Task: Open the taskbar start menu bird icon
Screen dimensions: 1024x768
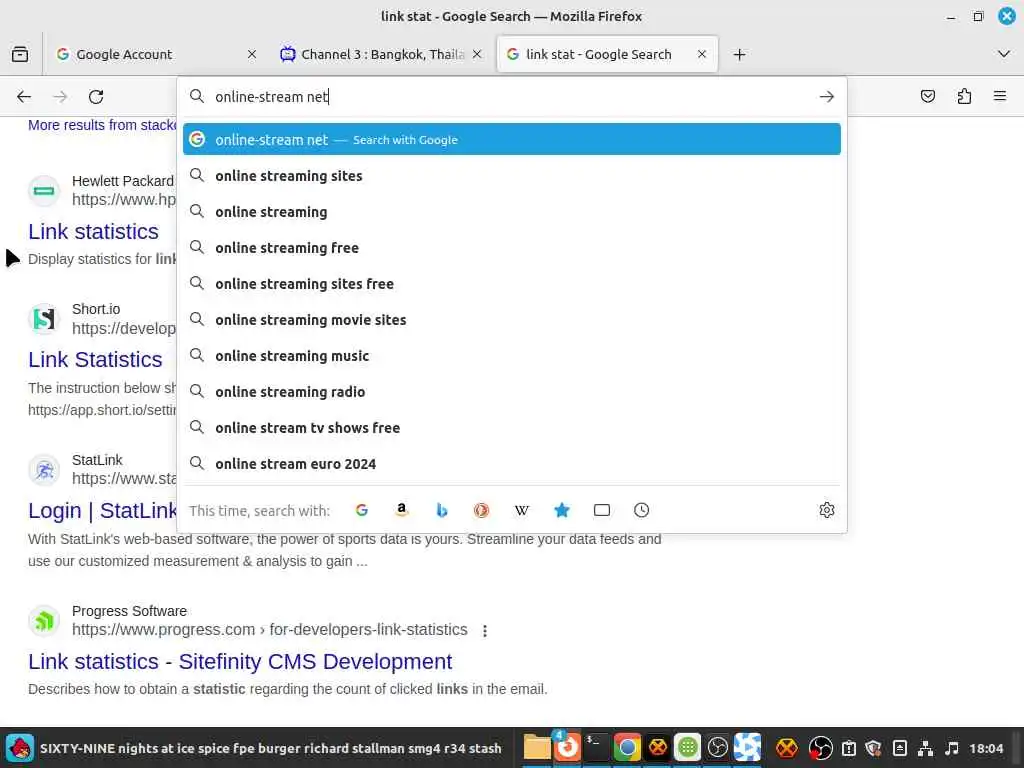Action: click(x=20, y=748)
